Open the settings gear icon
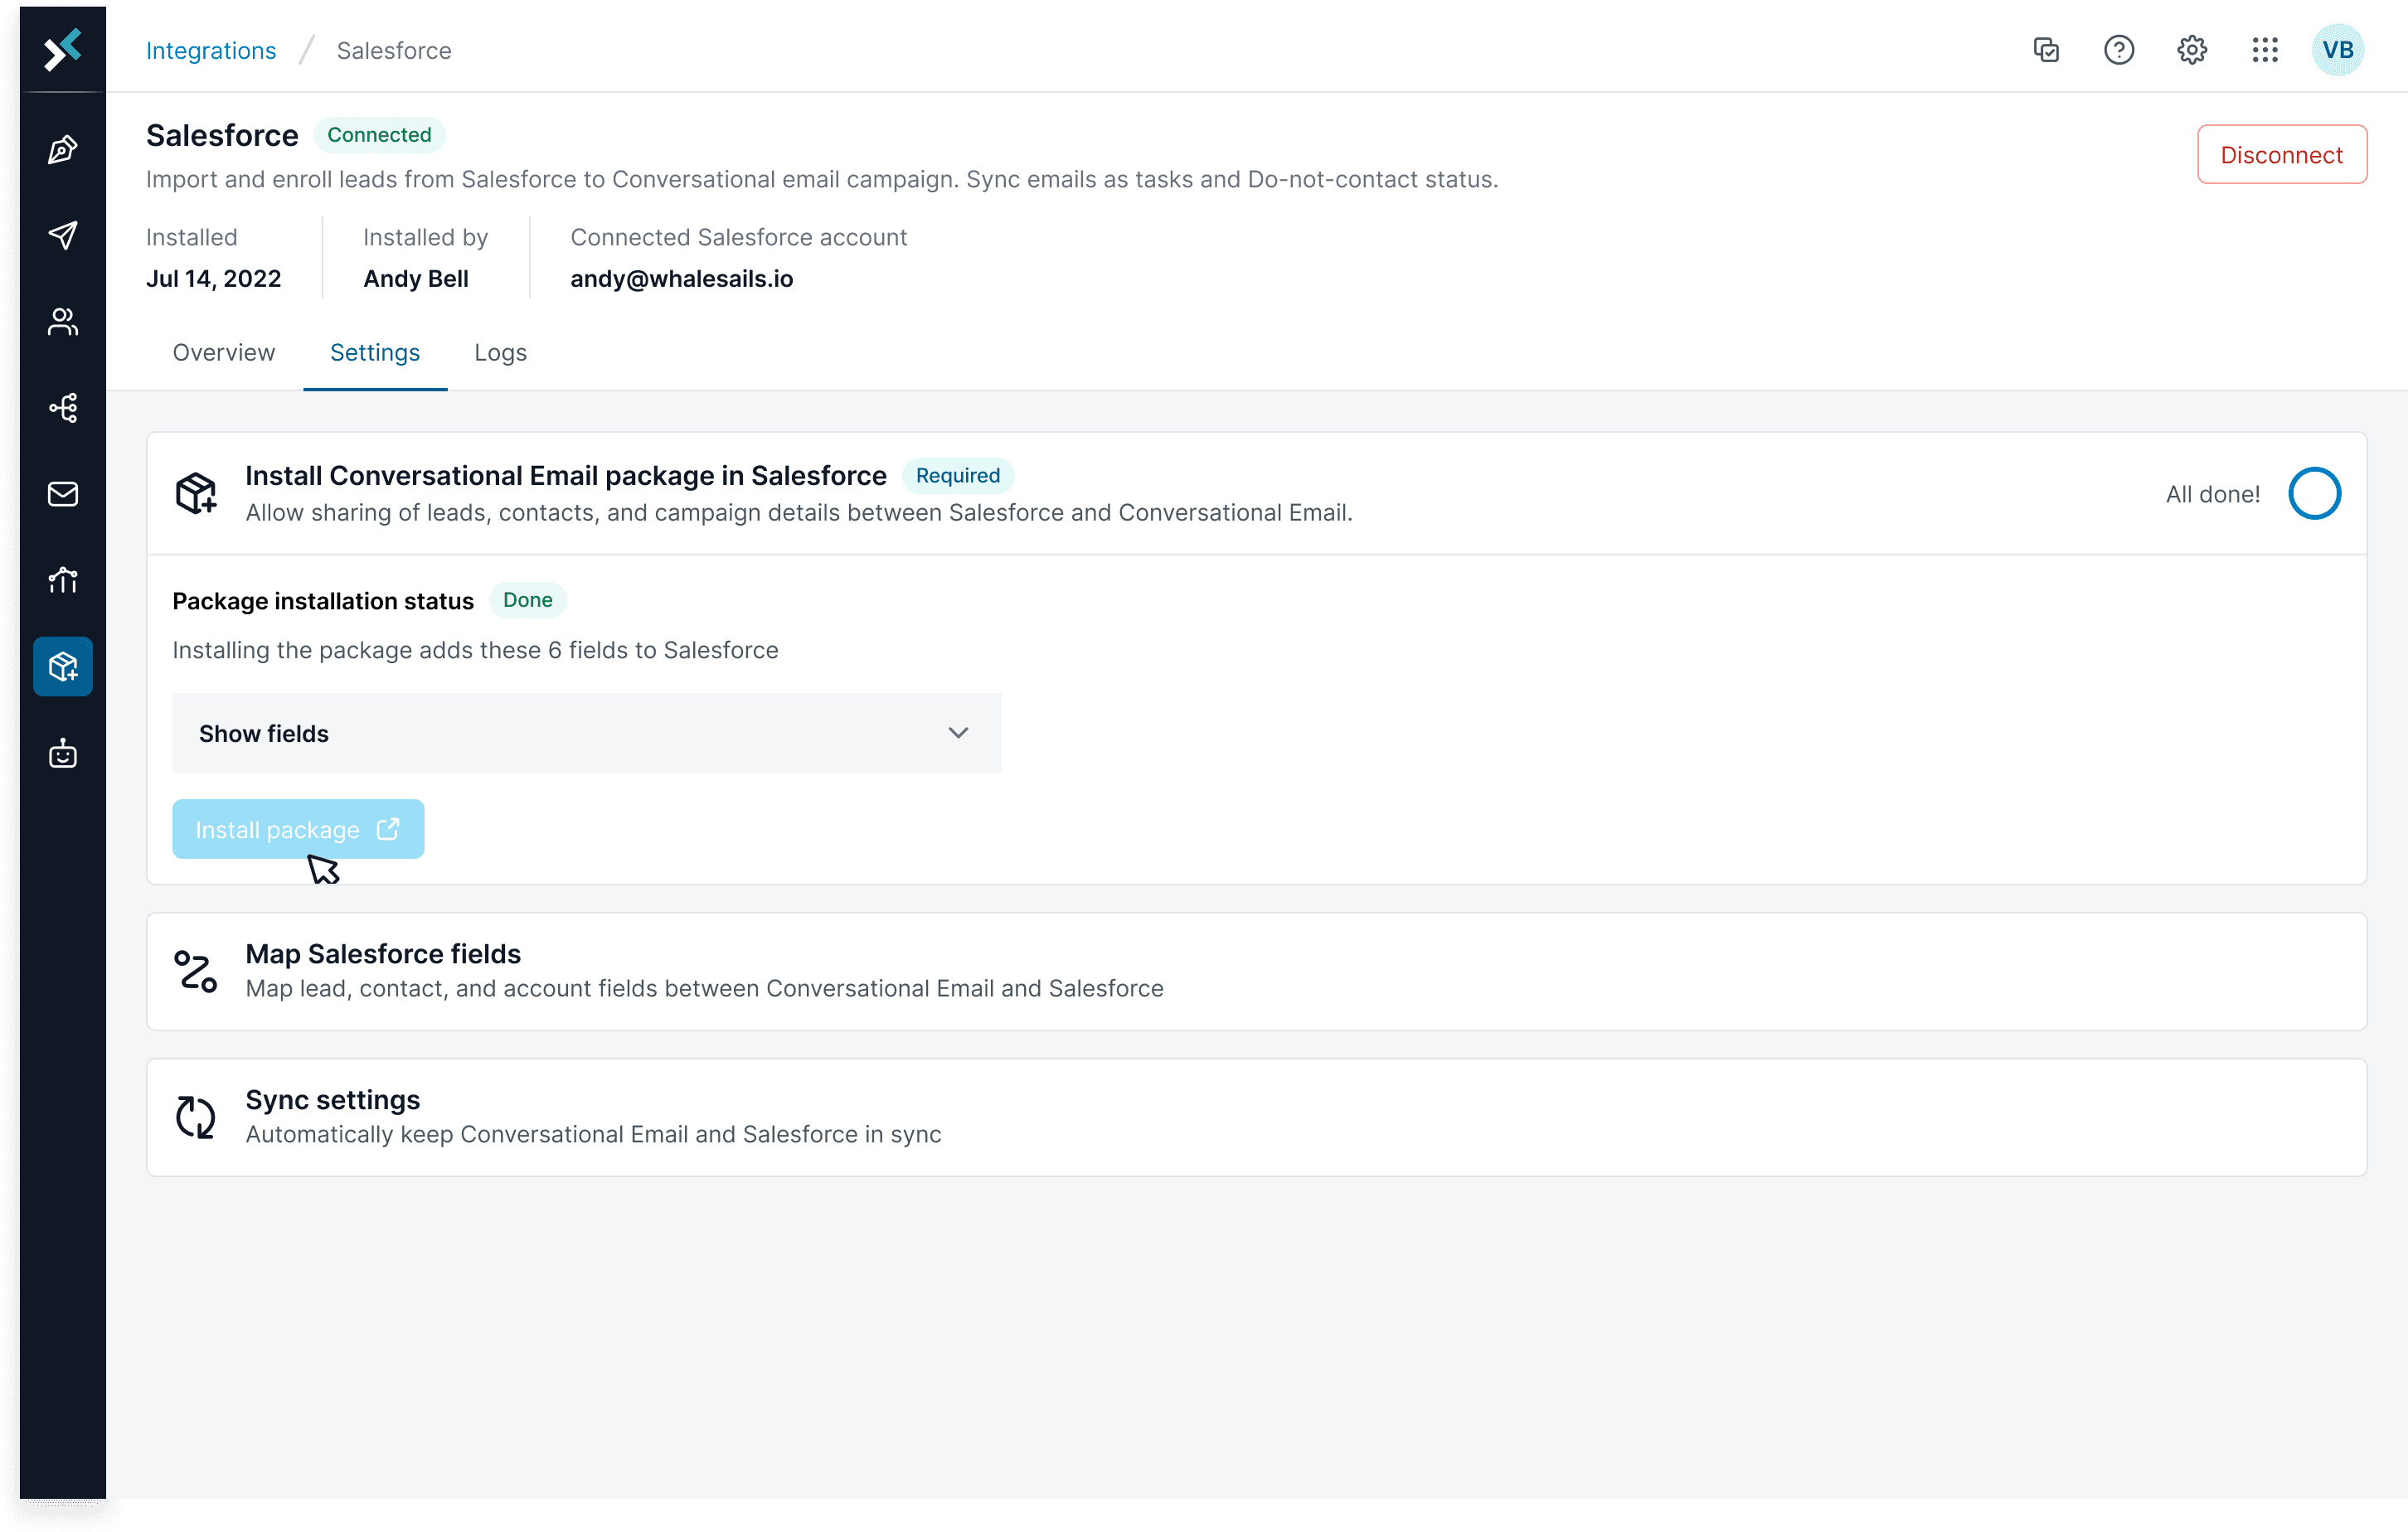 2192,50
